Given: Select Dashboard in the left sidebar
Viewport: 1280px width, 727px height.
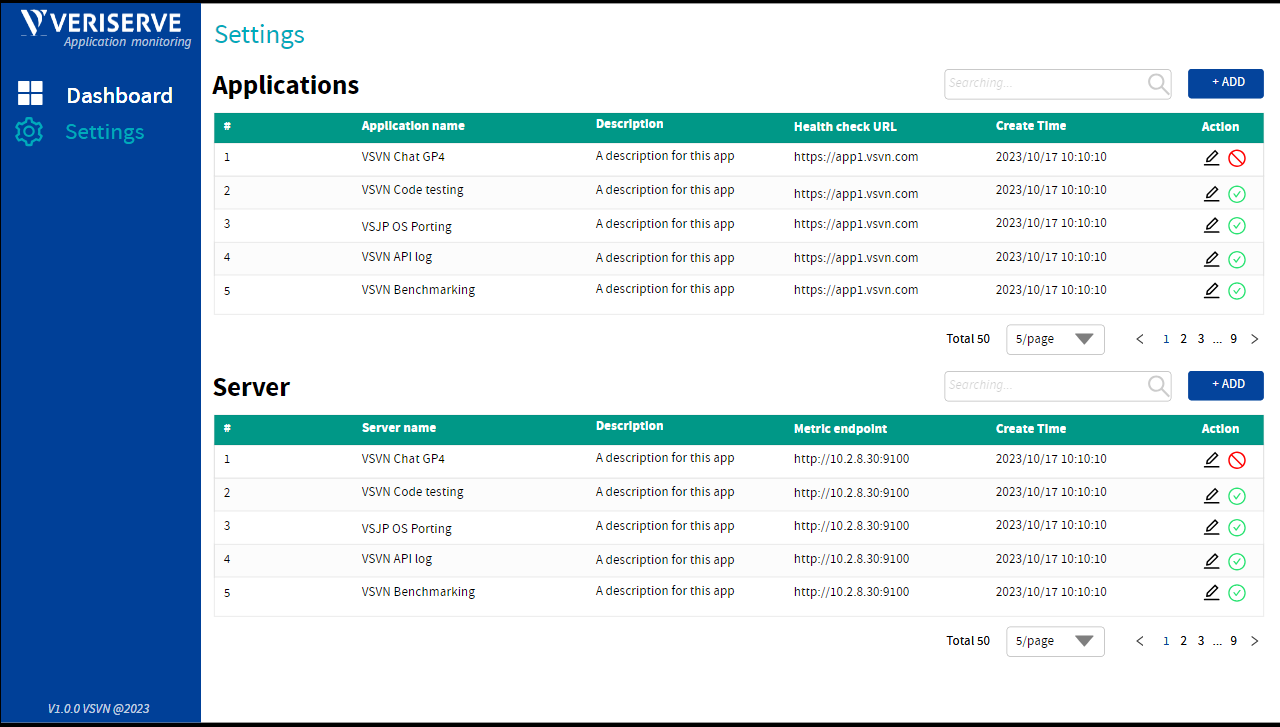Looking at the screenshot, I should pos(119,95).
